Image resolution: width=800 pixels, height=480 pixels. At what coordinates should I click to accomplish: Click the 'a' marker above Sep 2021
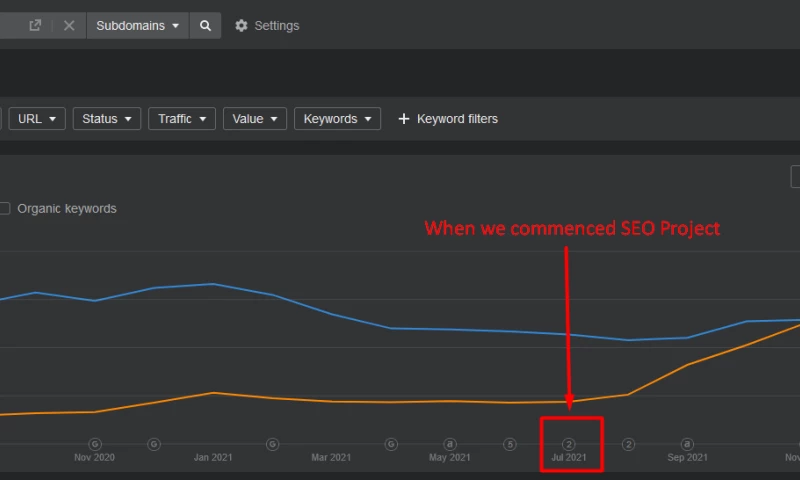pyautogui.click(x=687, y=443)
